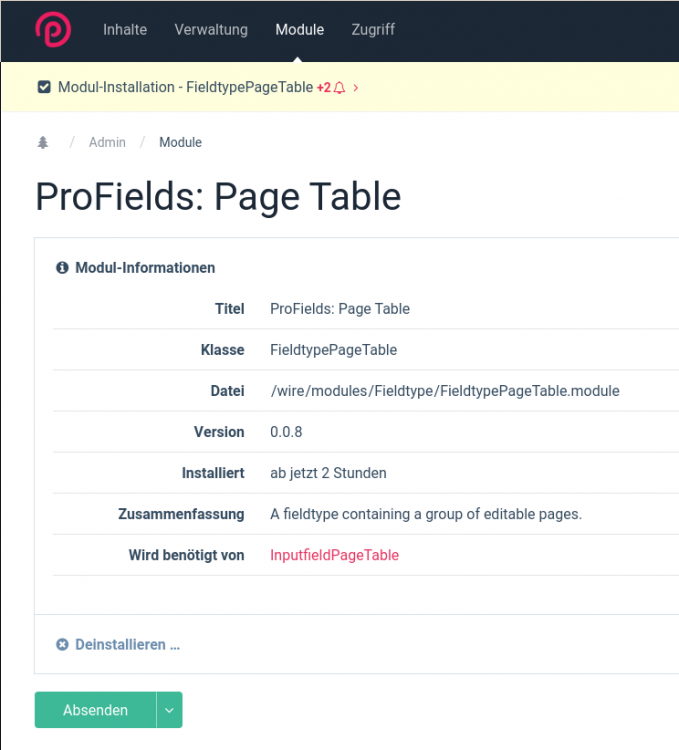Open the InputfieldPageTable module link
This screenshot has width=679, height=750.
pyautogui.click(x=334, y=555)
